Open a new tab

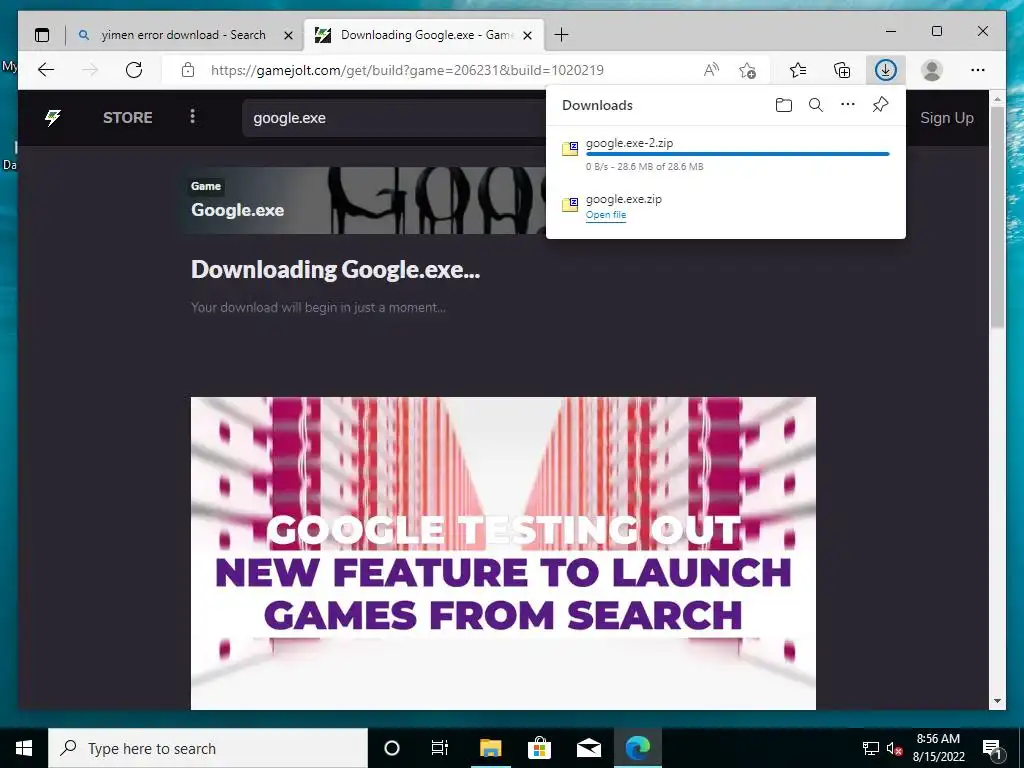coord(561,35)
